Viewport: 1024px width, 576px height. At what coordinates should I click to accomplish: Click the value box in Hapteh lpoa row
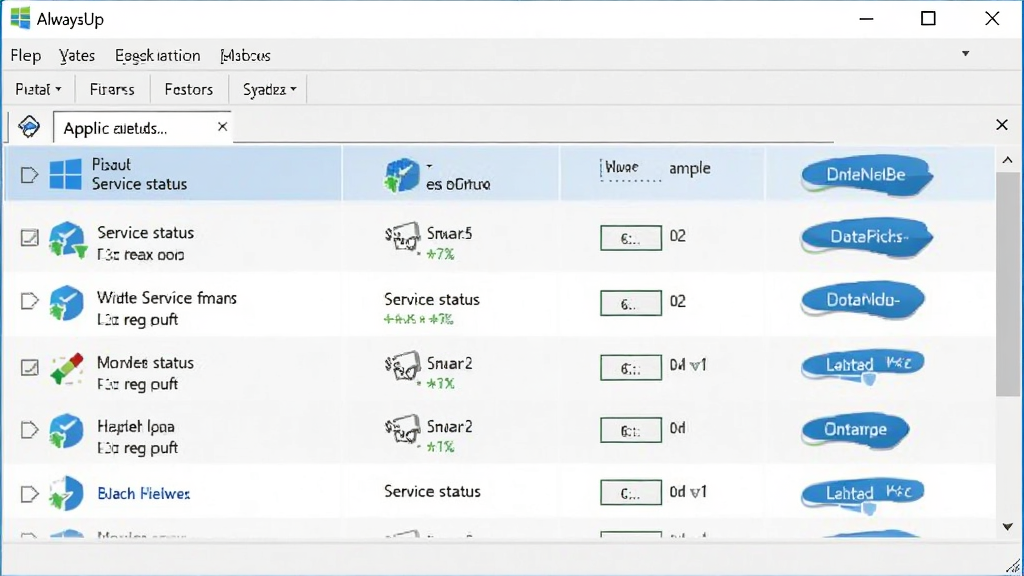(x=631, y=430)
